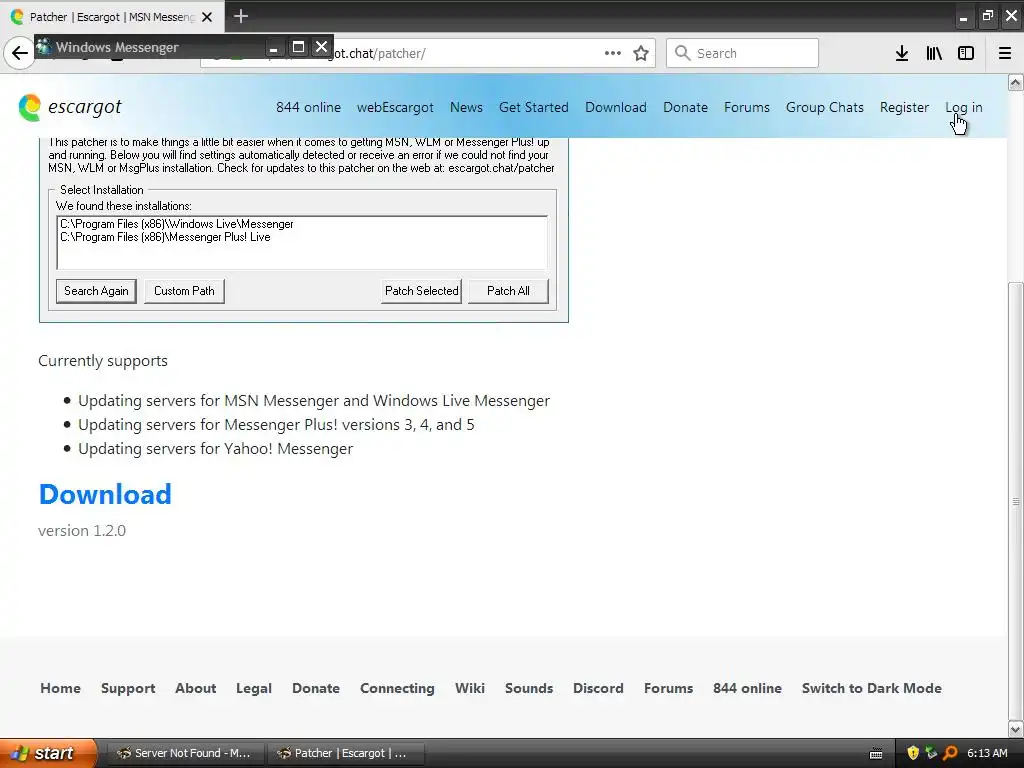1024x768 pixels.
Task: Open the page actions three-dot menu
Action: (613, 53)
